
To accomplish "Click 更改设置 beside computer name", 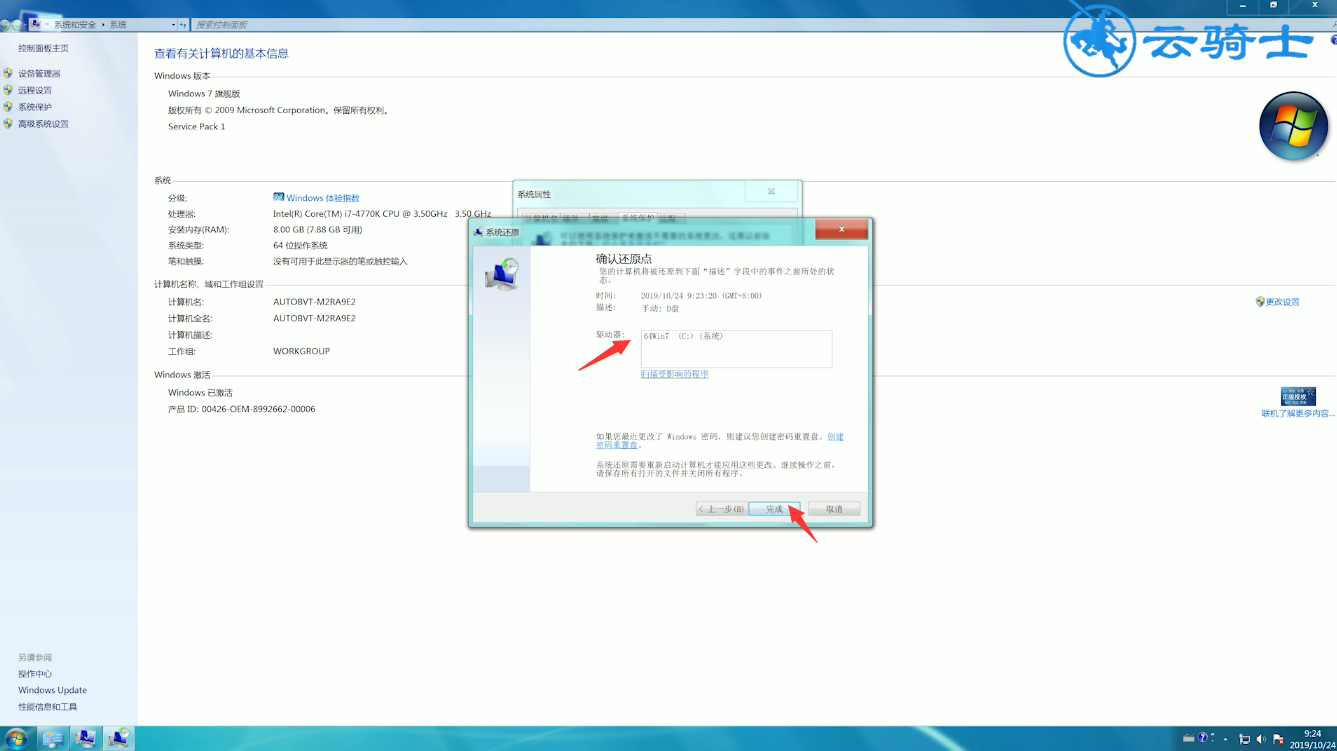I will pyautogui.click(x=1282, y=302).
